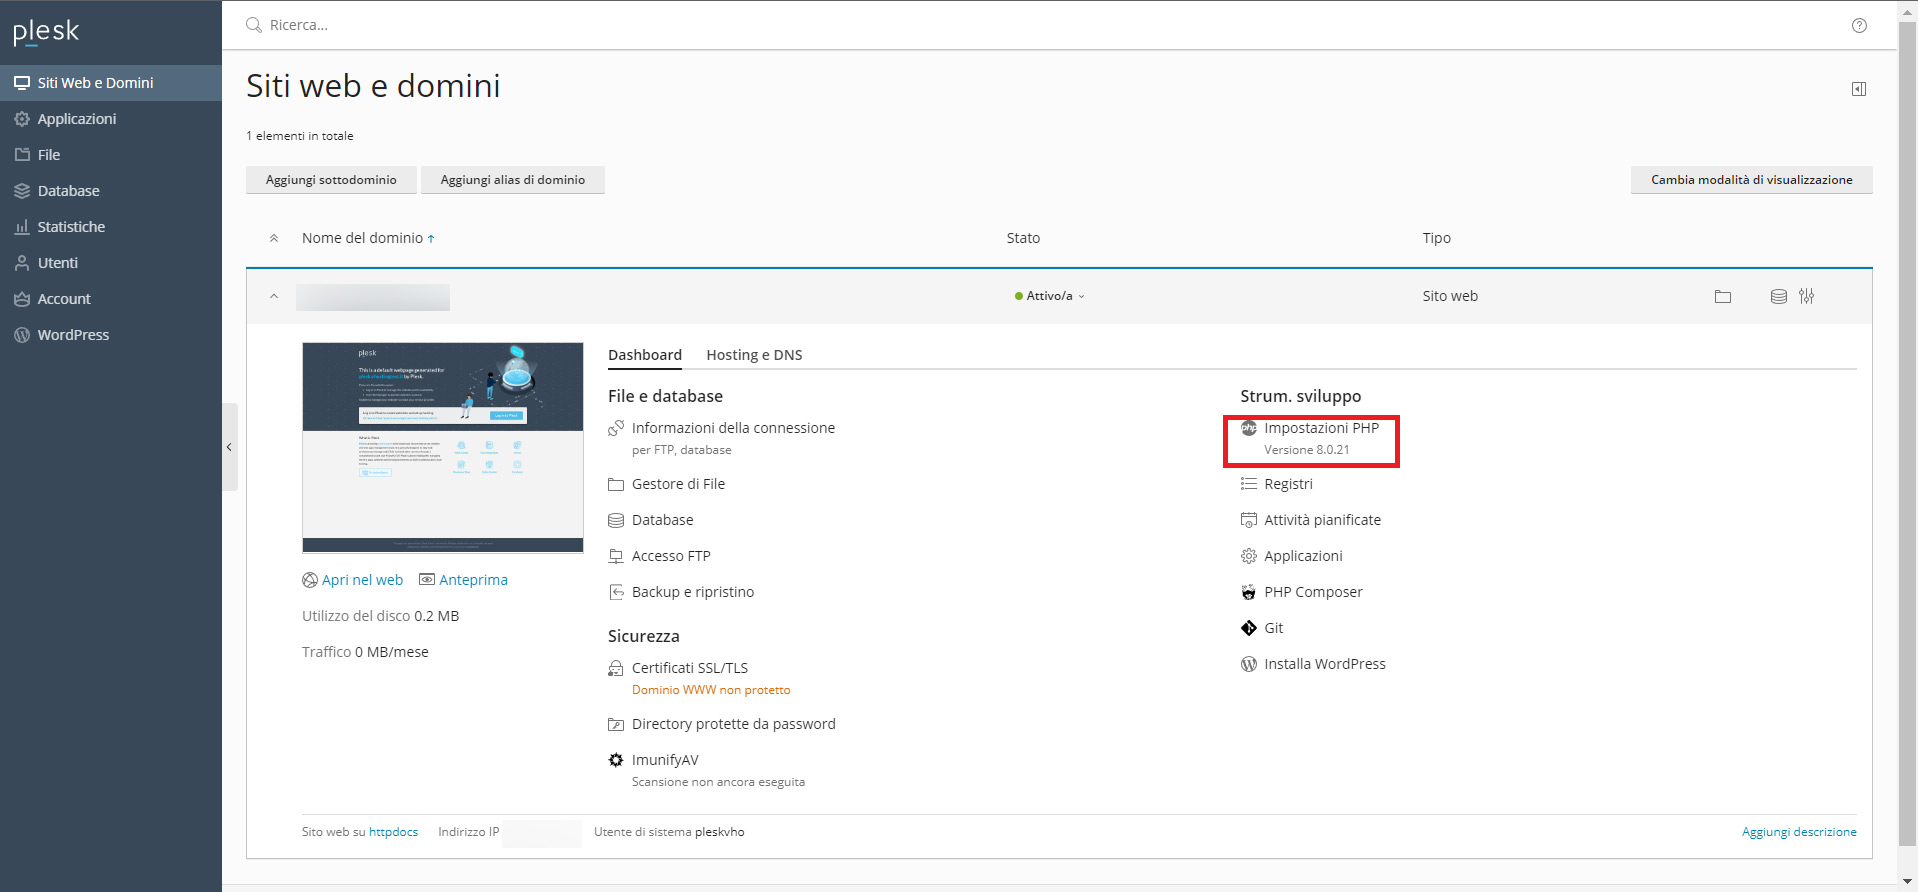The height and width of the screenshot is (892, 1918).
Task: Open Statistiche in the sidebar
Action: 110,227
